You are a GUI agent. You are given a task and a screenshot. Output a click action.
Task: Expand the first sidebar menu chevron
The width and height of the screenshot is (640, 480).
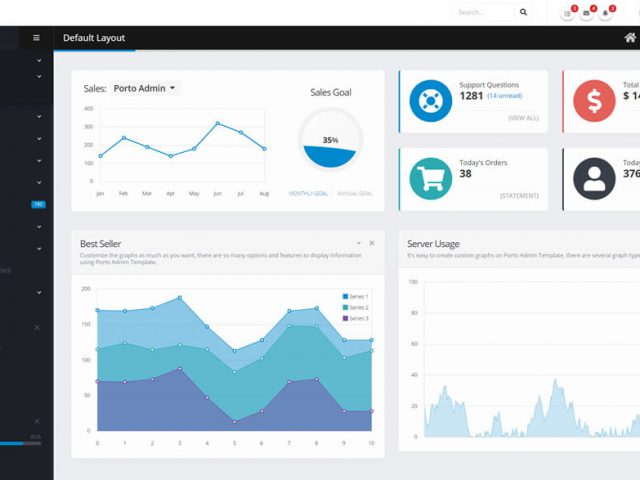coord(39,61)
